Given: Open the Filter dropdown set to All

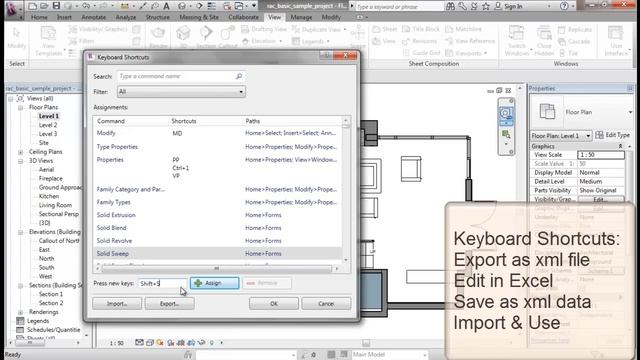Looking at the screenshot, I should tap(181, 92).
